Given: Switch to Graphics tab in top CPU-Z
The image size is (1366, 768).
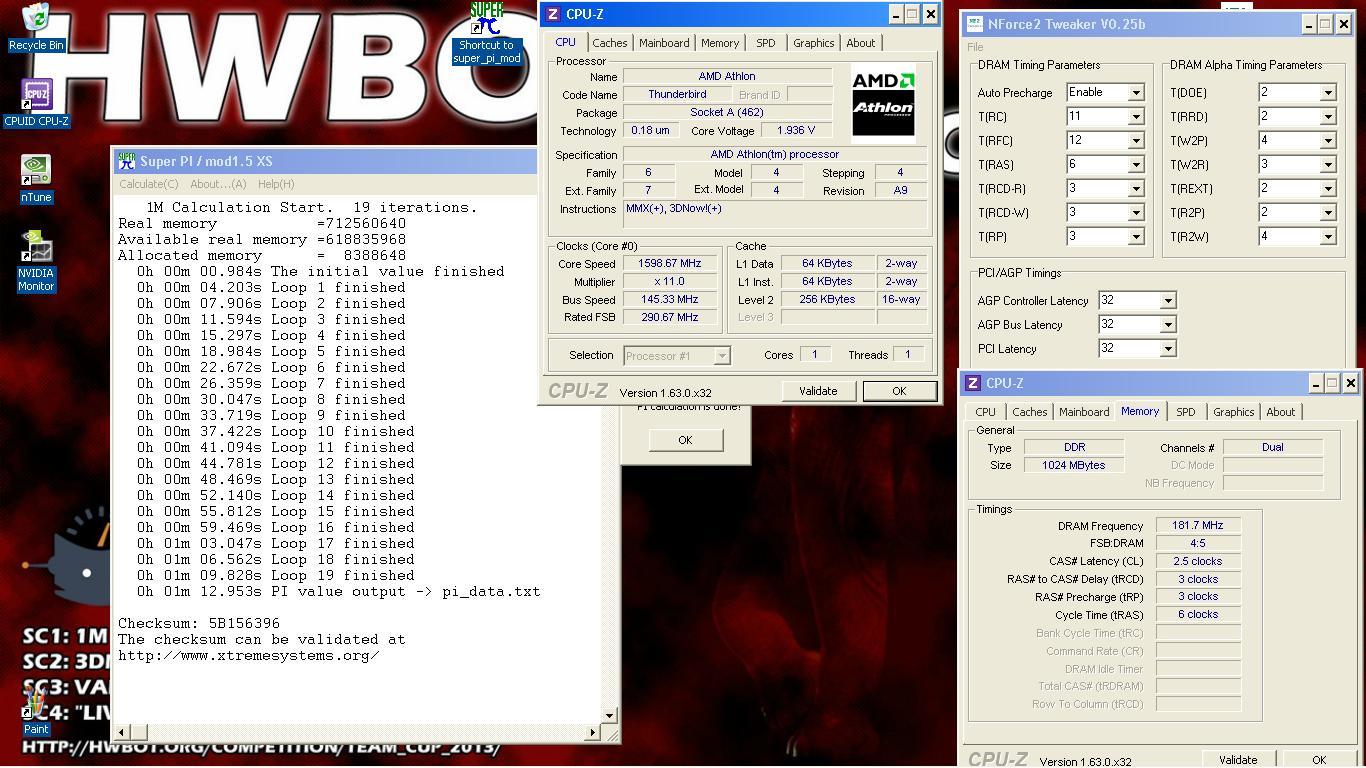Looking at the screenshot, I should pos(813,43).
